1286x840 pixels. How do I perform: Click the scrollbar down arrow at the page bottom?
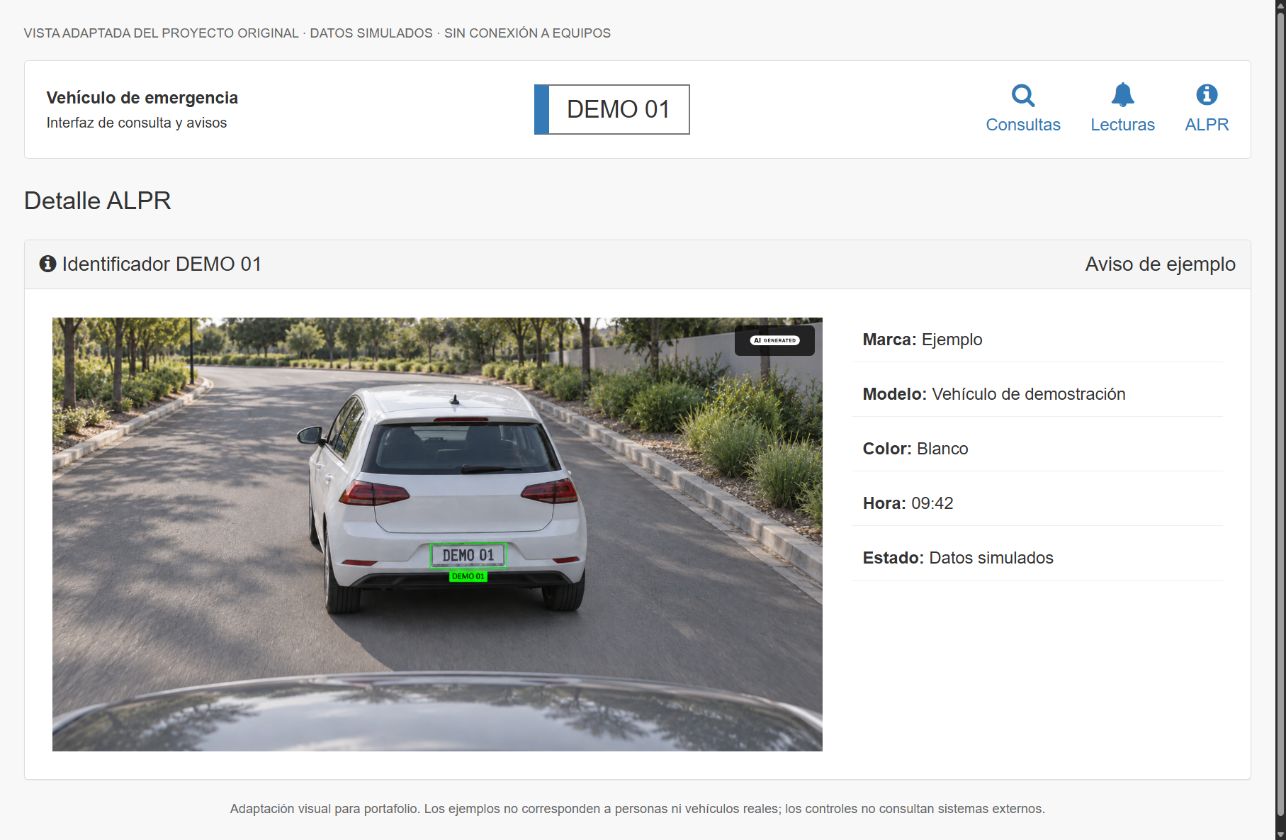[1280, 833]
